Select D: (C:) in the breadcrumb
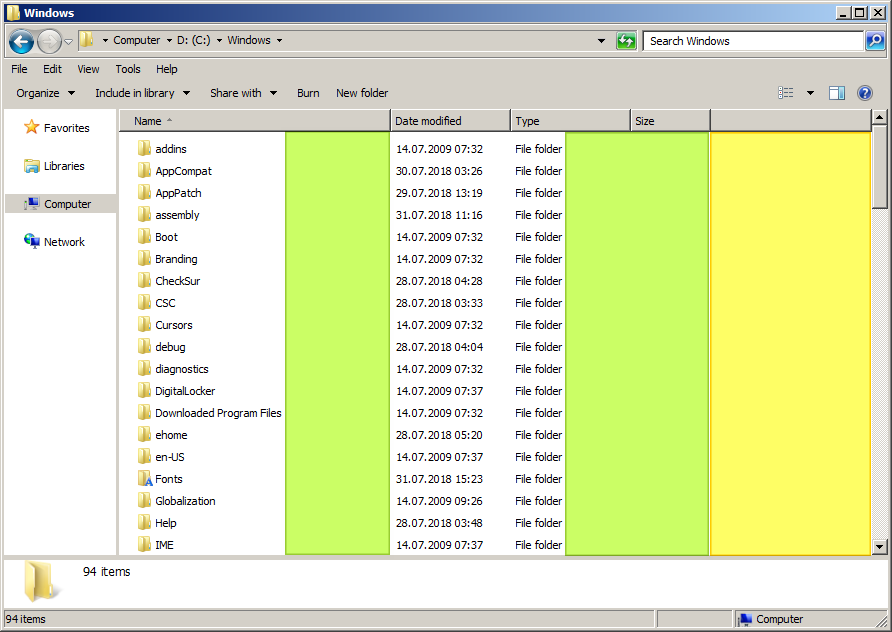Image resolution: width=892 pixels, height=632 pixels. tap(193, 40)
